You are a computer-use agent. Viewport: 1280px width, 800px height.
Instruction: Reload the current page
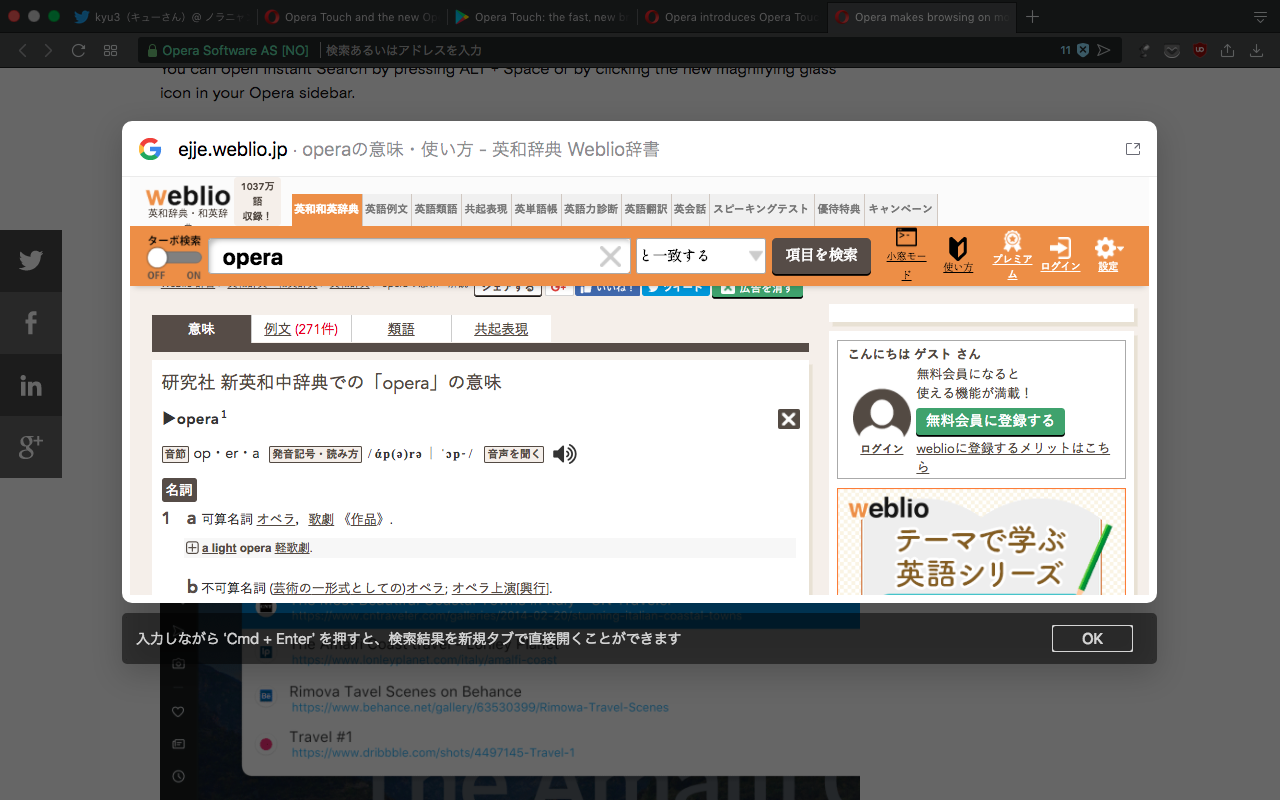[78, 50]
